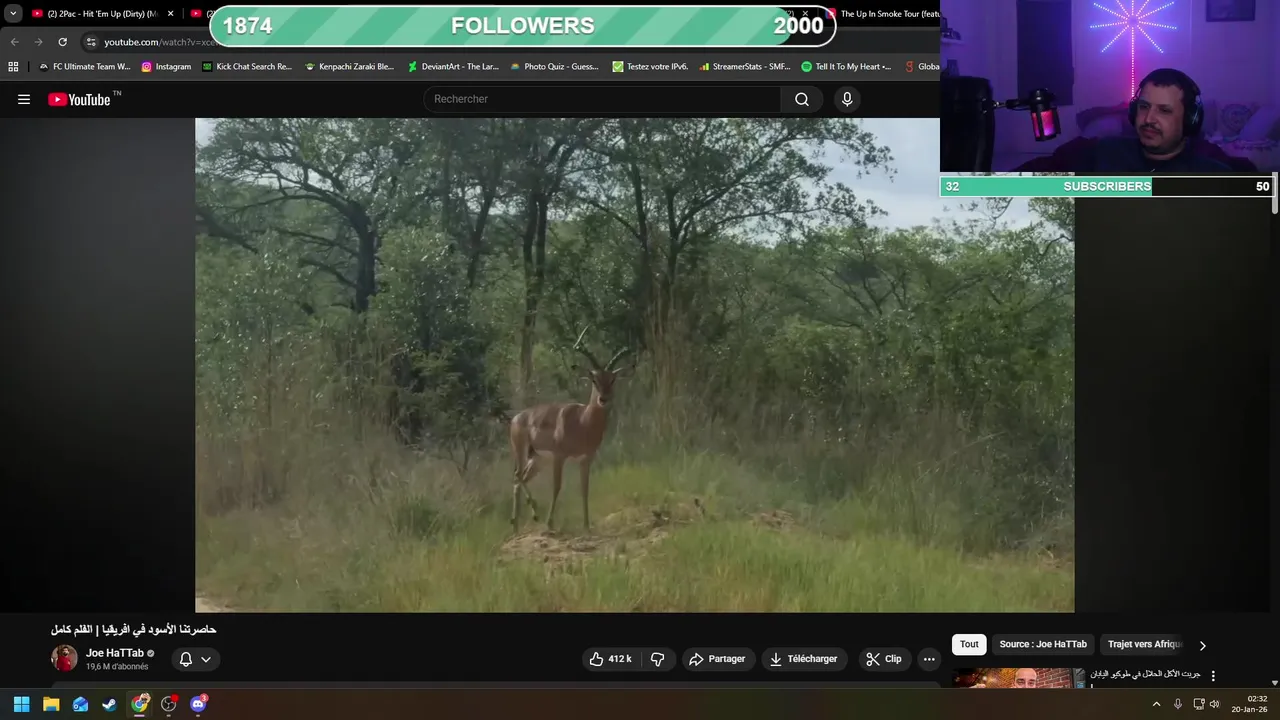
Task: Open the three-dot more actions menu
Action: 929,659
